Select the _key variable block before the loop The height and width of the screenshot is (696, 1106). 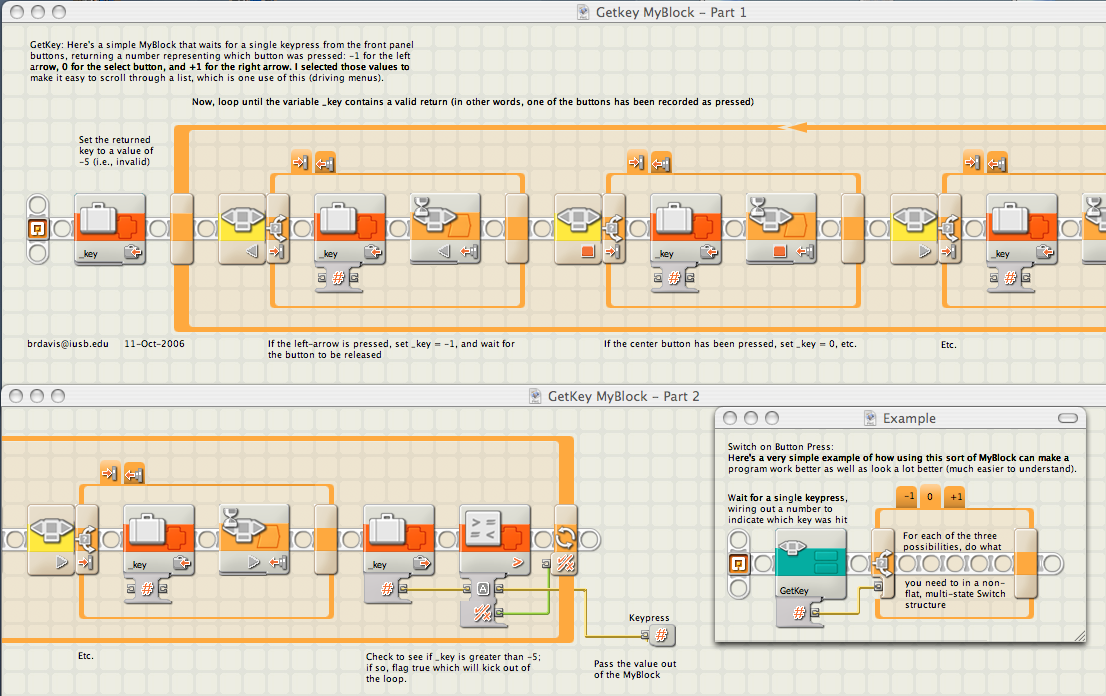click(x=110, y=229)
